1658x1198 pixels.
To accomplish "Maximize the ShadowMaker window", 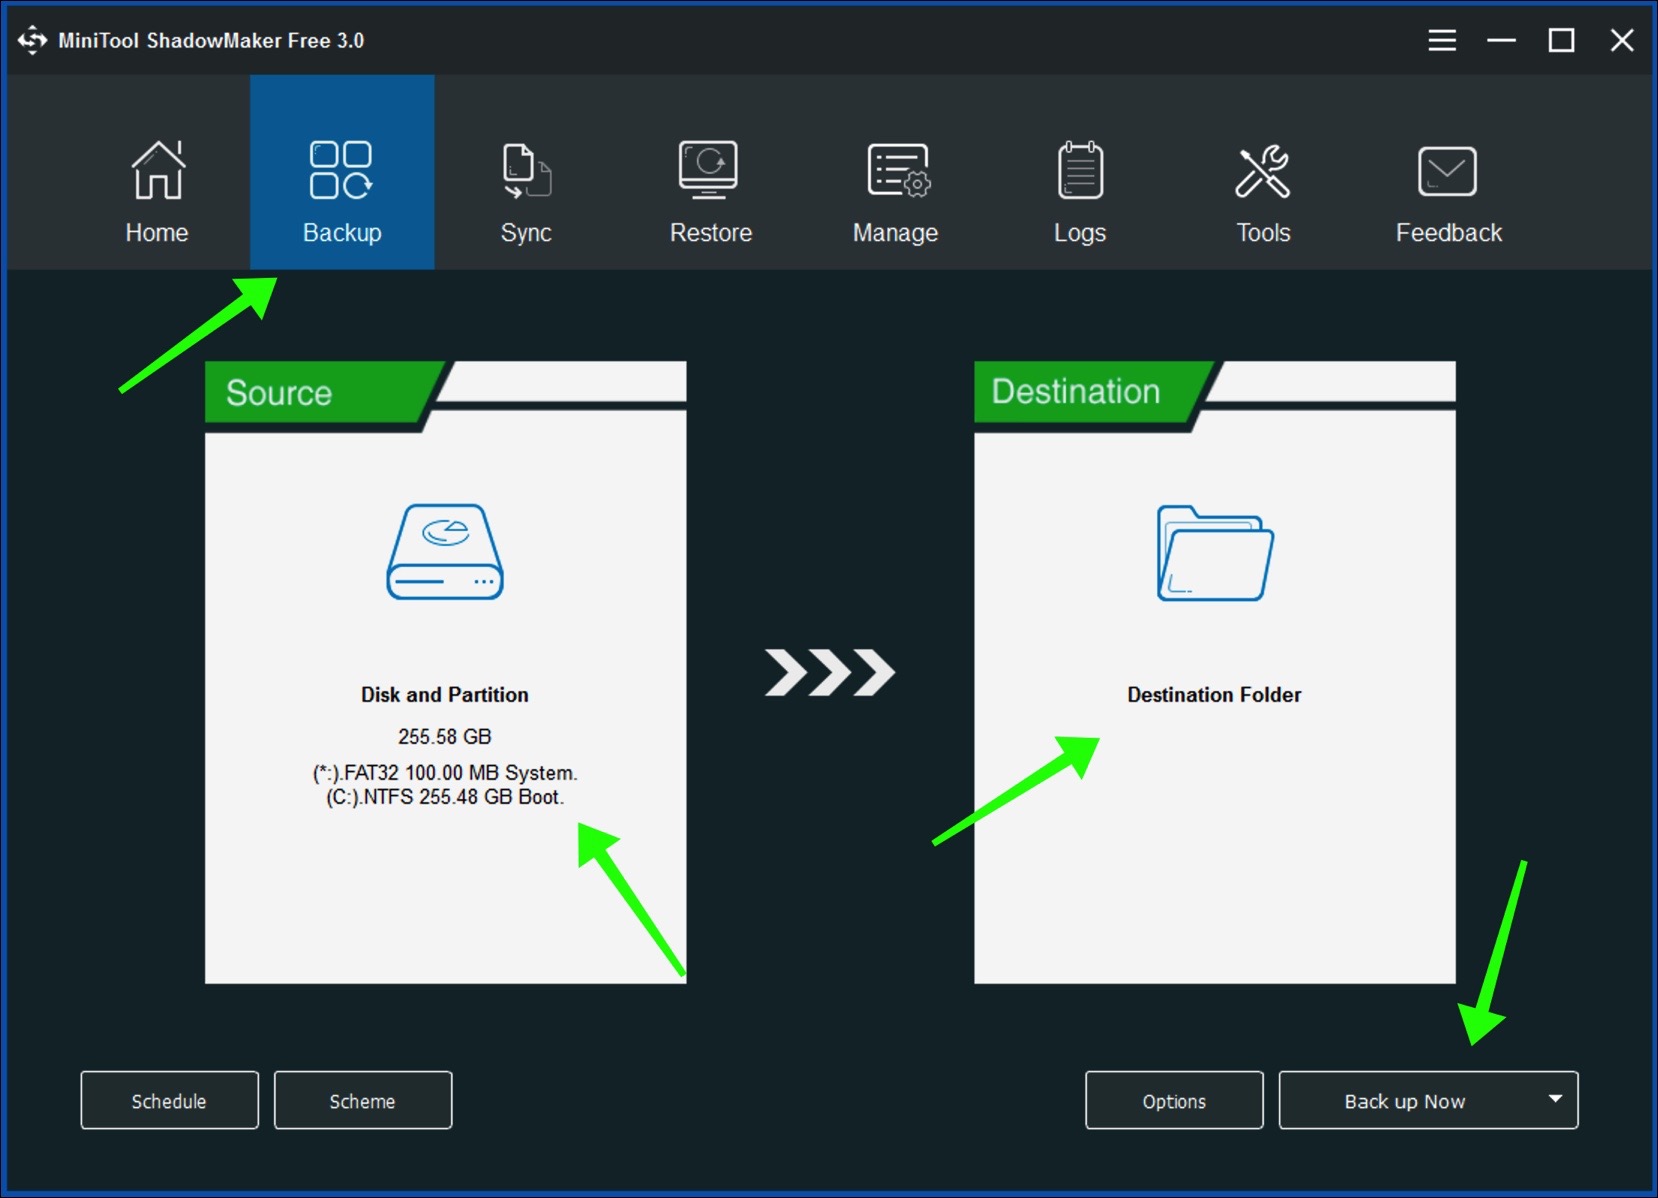I will click(1561, 40).
